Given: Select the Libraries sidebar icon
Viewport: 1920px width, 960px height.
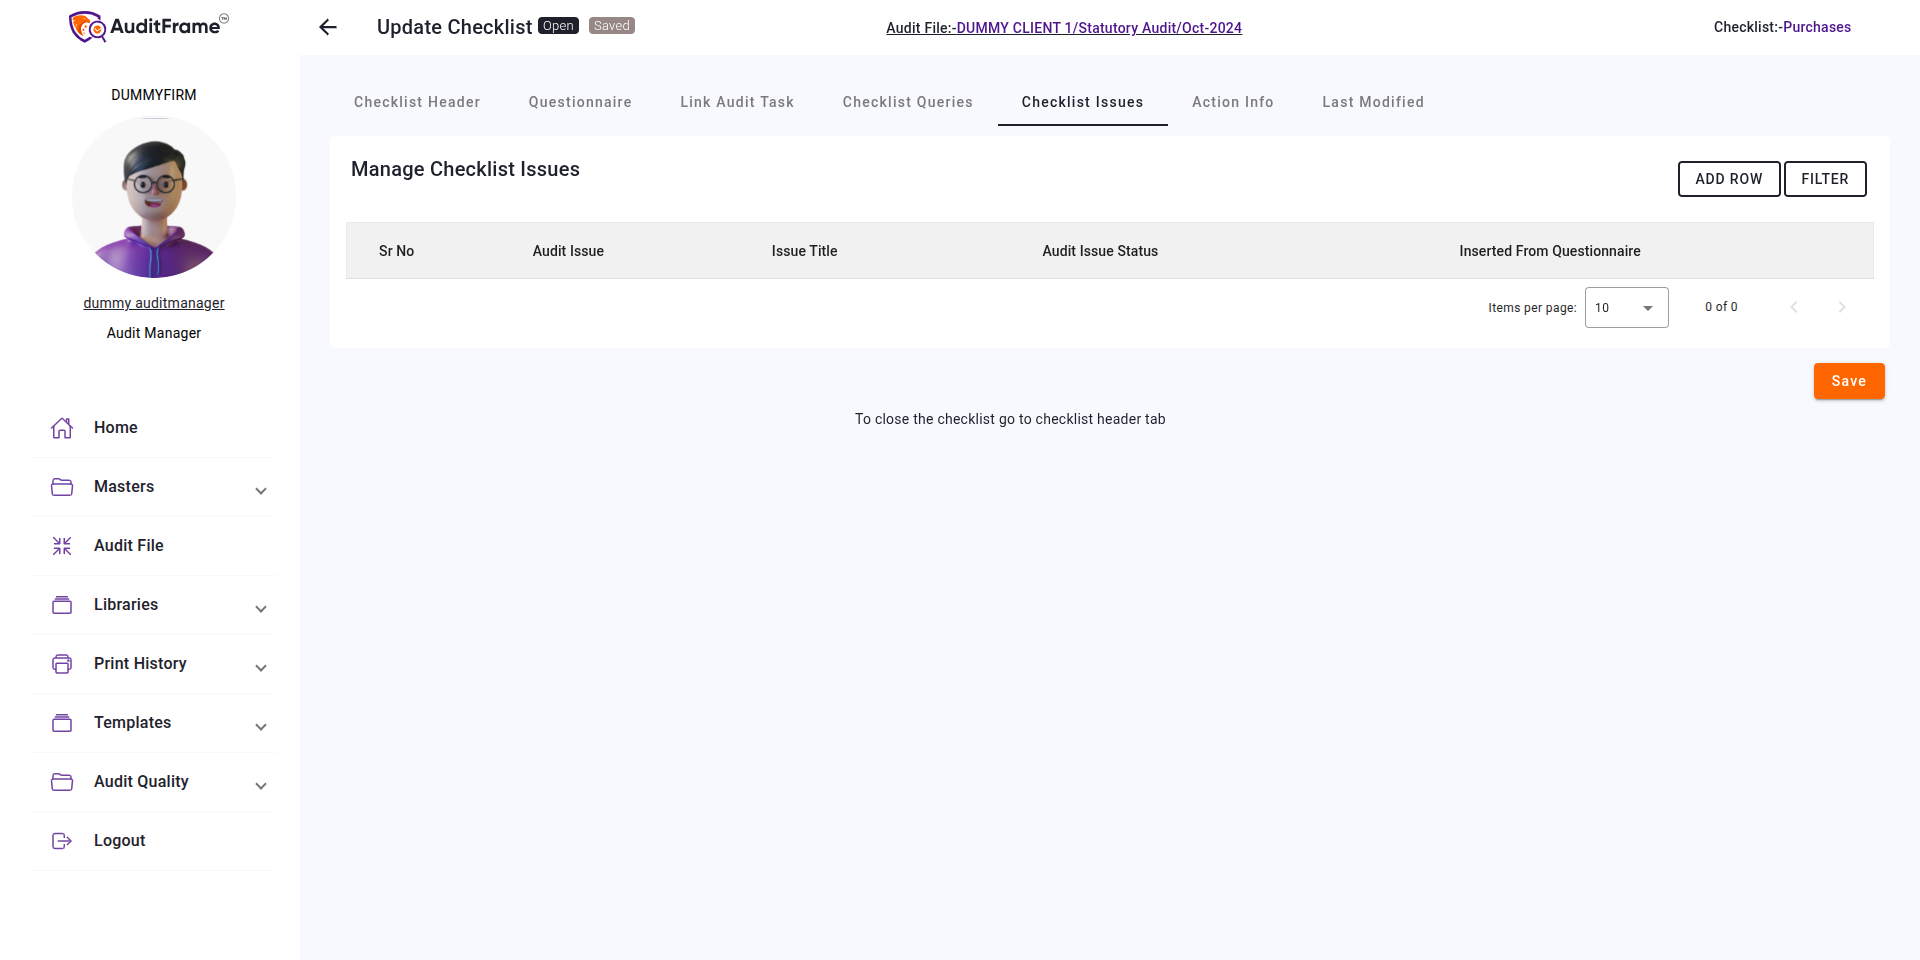Looking at the screenshot, I should (61, 604).
